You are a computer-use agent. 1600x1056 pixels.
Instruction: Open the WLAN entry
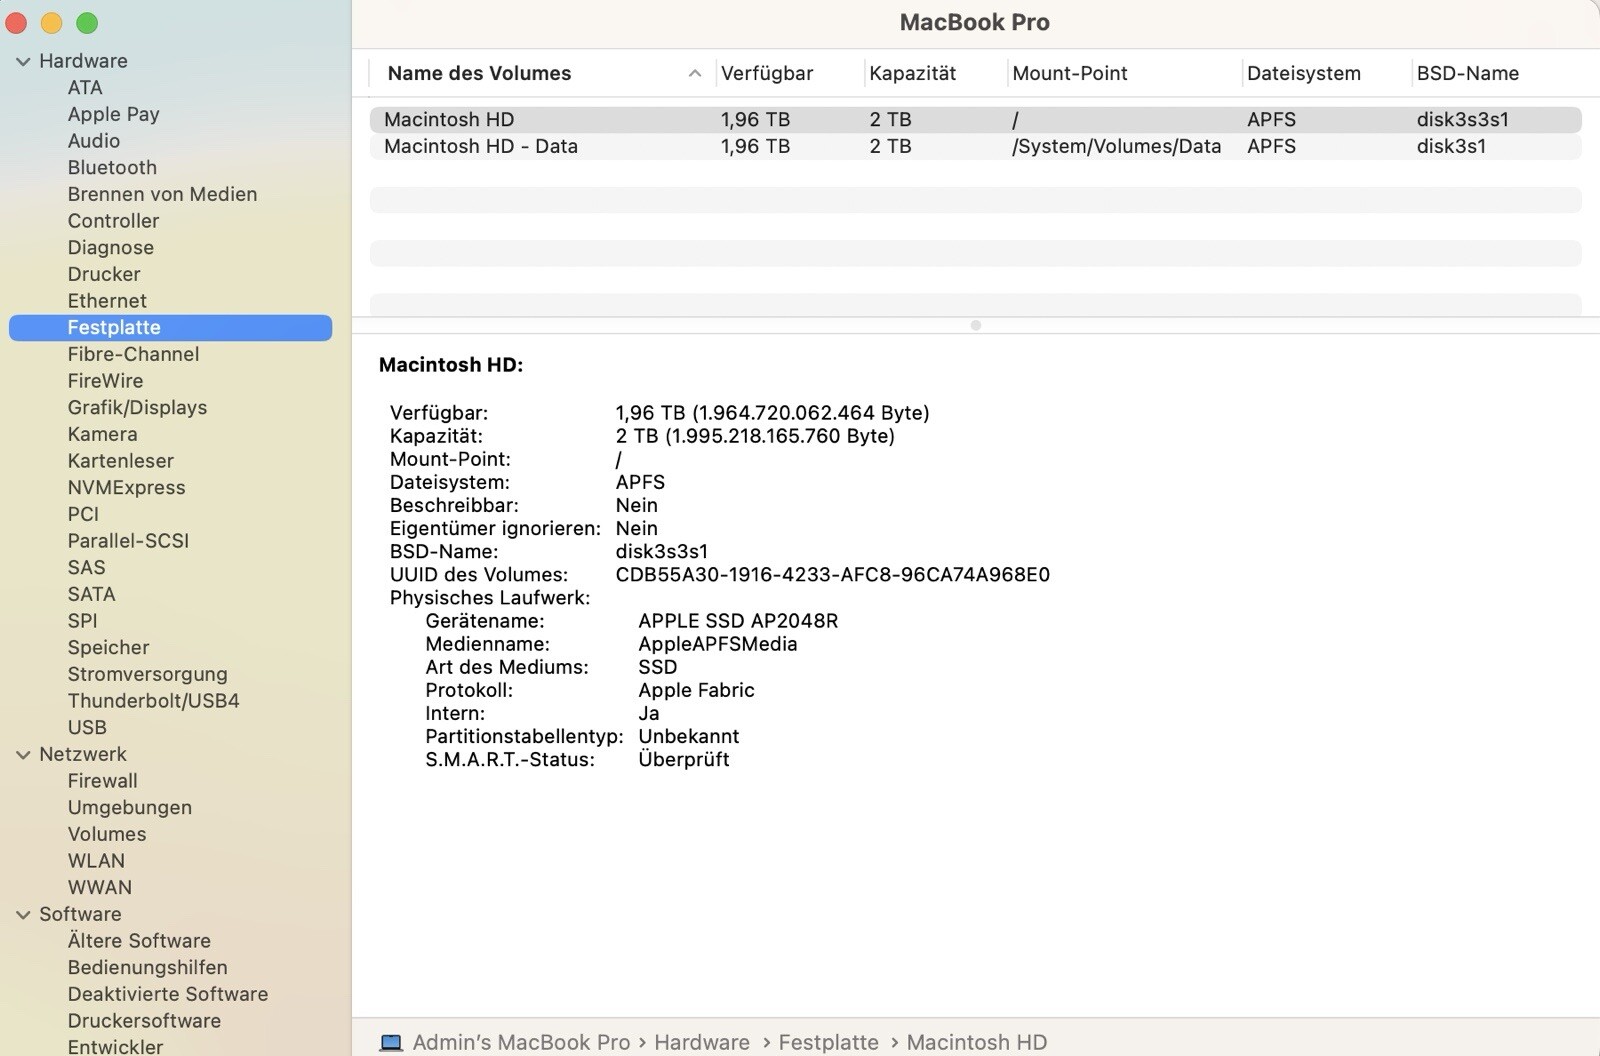pyautogui.click(x=96, y=861)
